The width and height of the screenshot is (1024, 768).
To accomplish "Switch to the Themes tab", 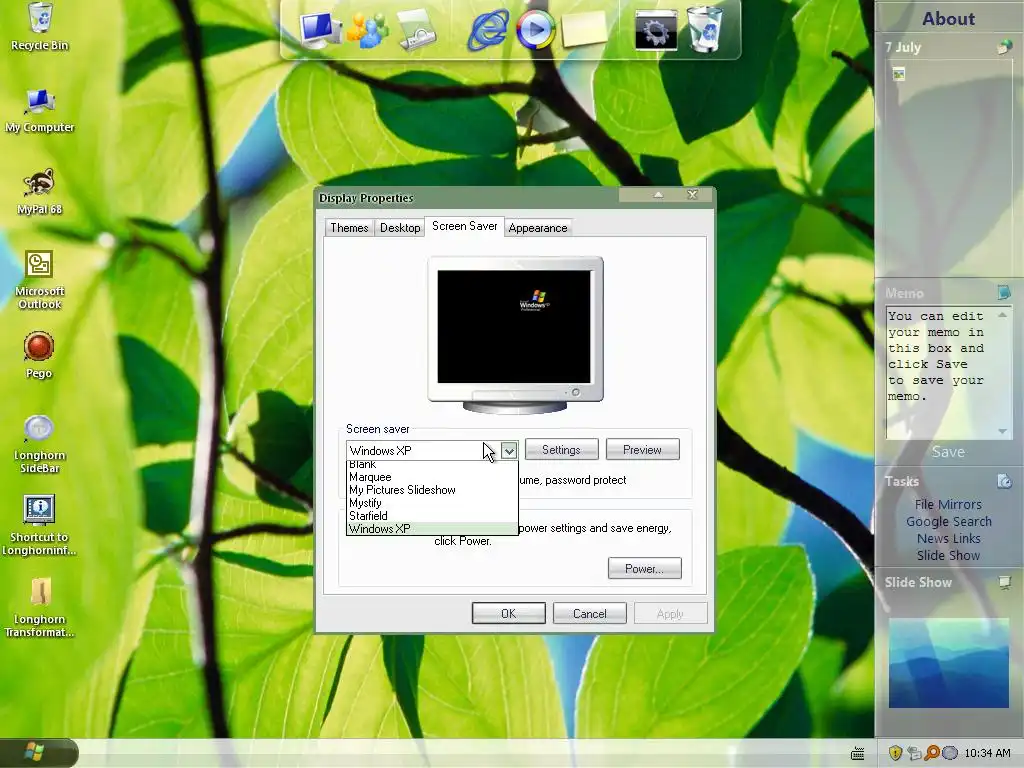I will point(349,228).
